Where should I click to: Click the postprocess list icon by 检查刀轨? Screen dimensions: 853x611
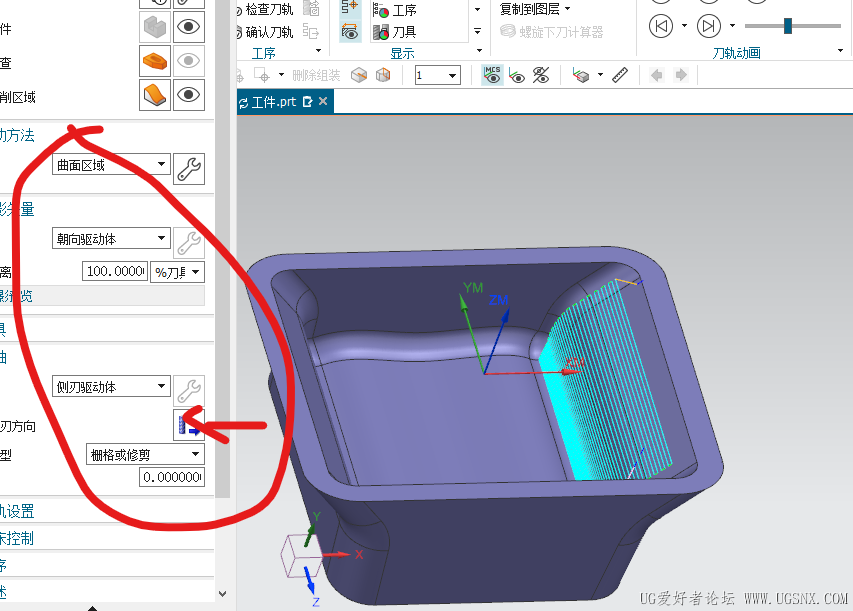tap(312, 8)
